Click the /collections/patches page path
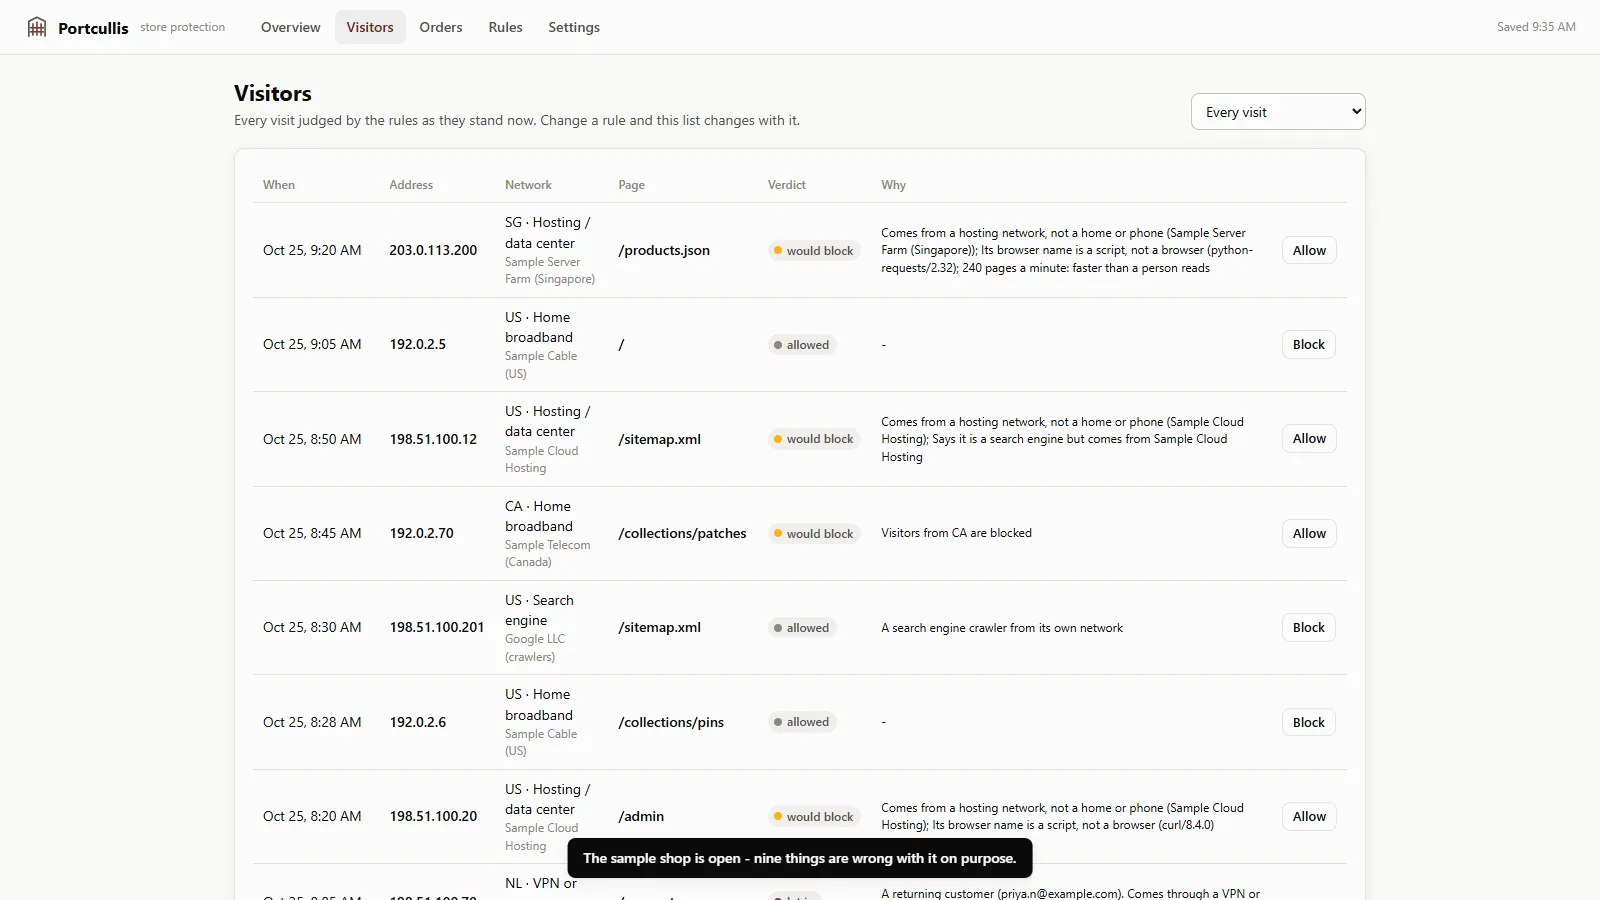This screenshot has width=1600, height=900. coord(682,533)
